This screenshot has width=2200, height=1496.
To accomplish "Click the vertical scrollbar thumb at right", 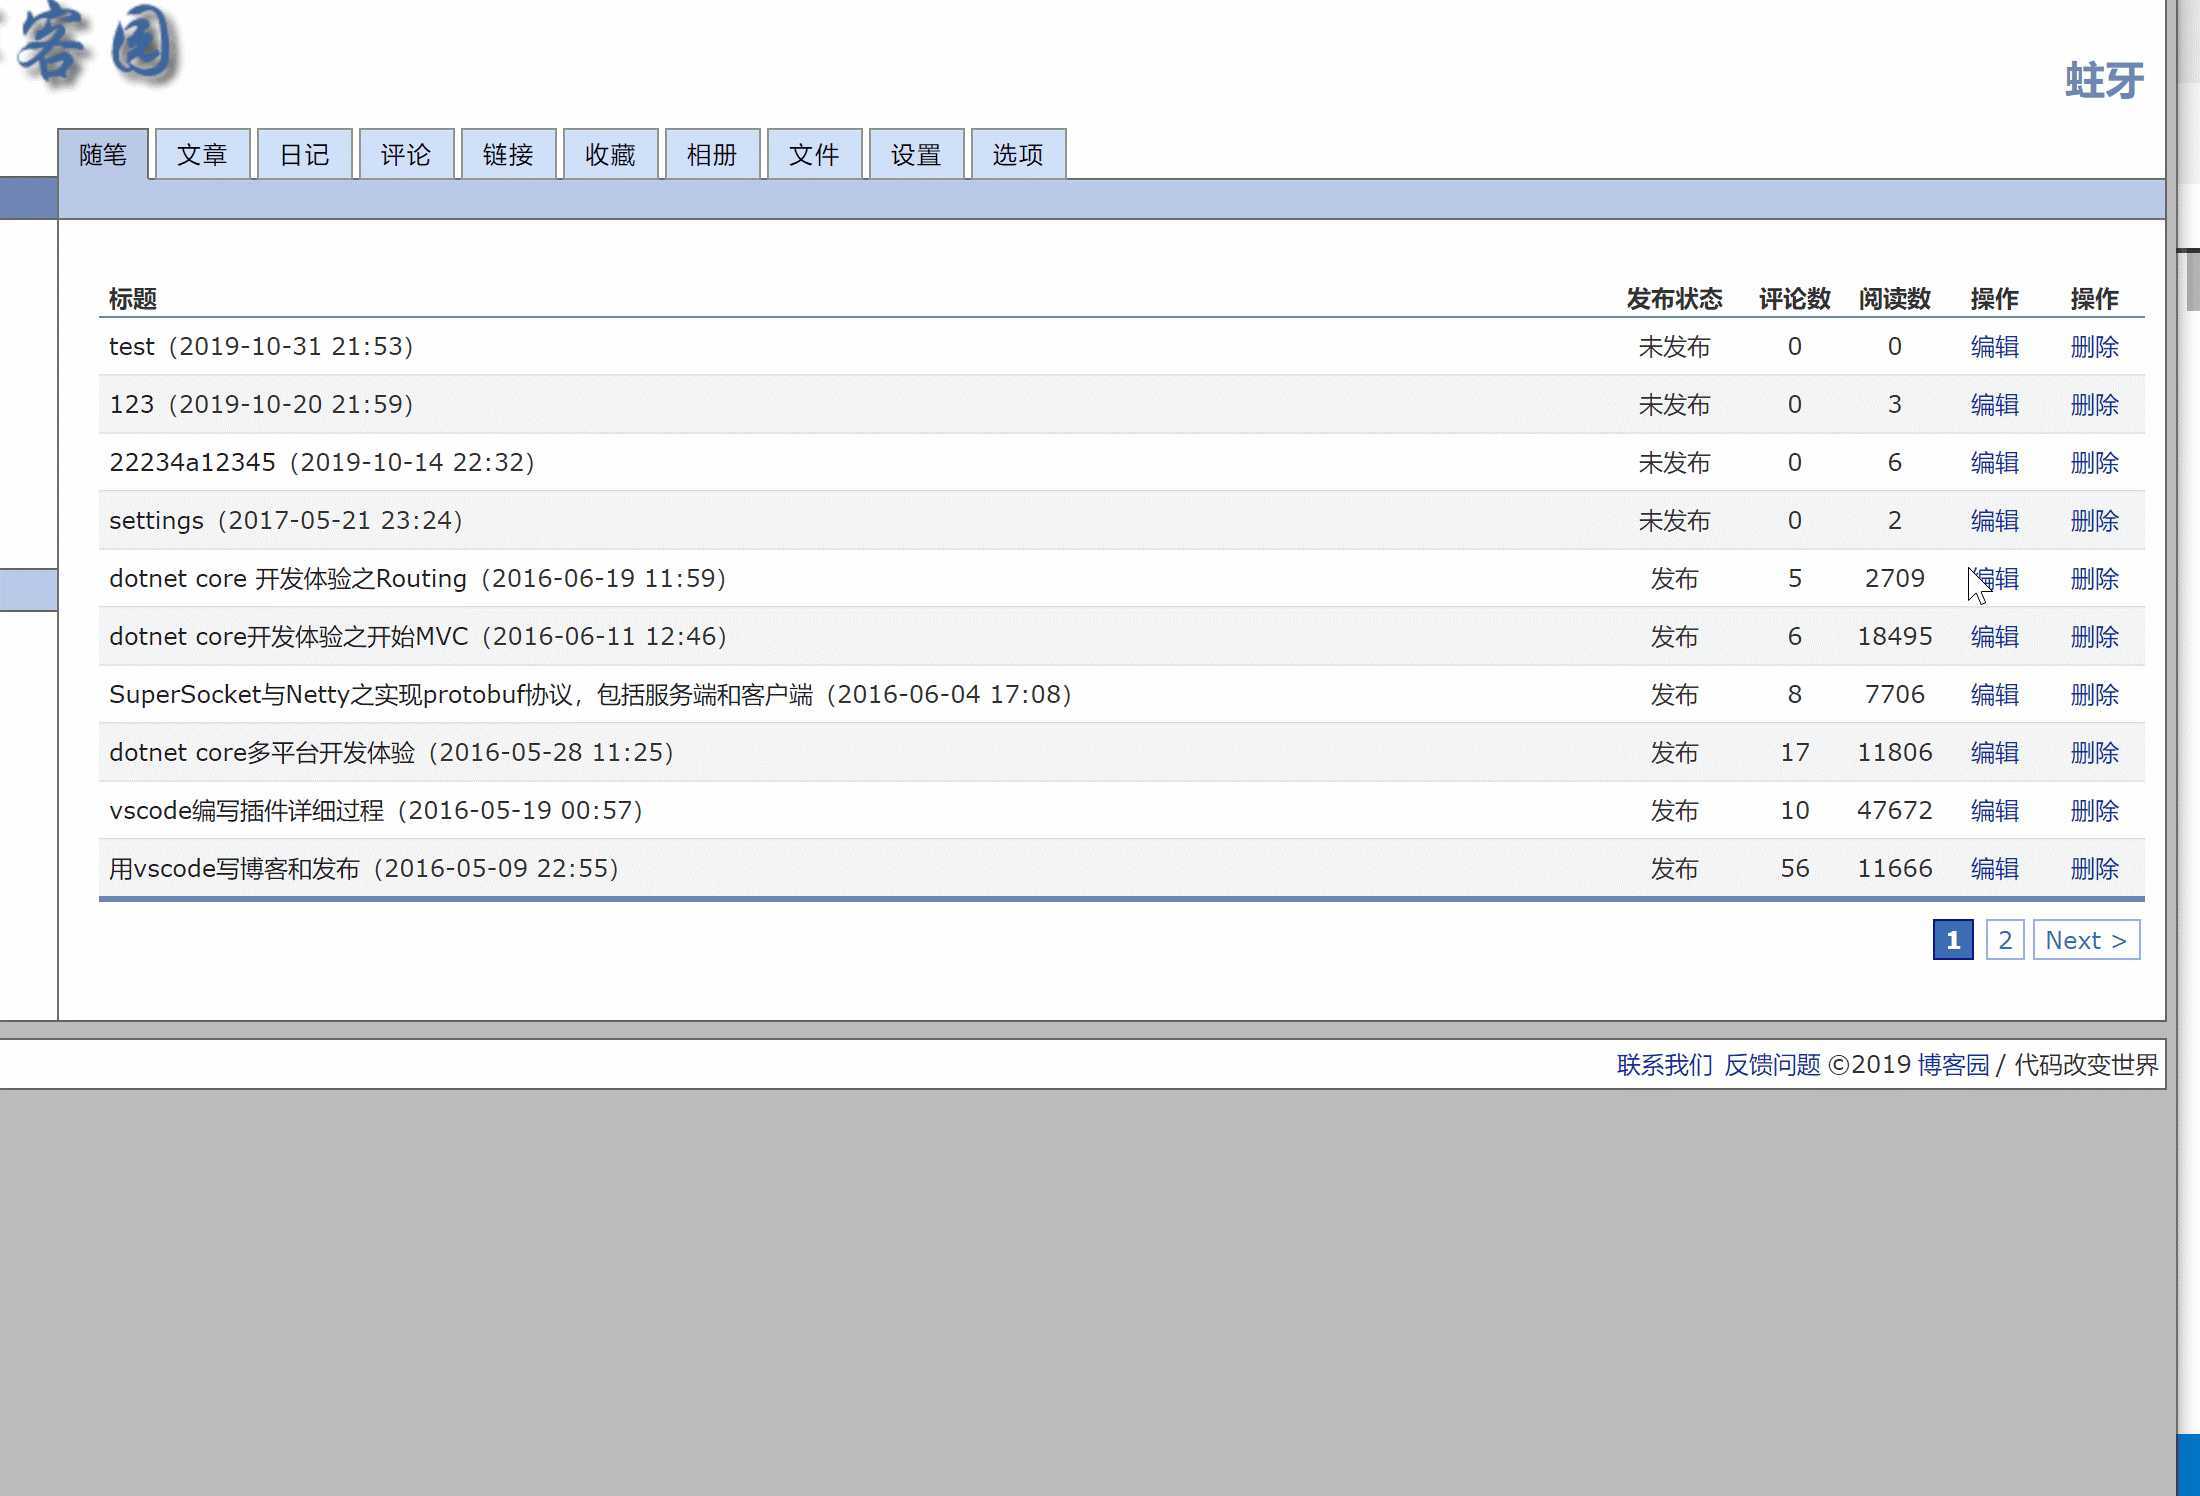I will coord(2192,281).
